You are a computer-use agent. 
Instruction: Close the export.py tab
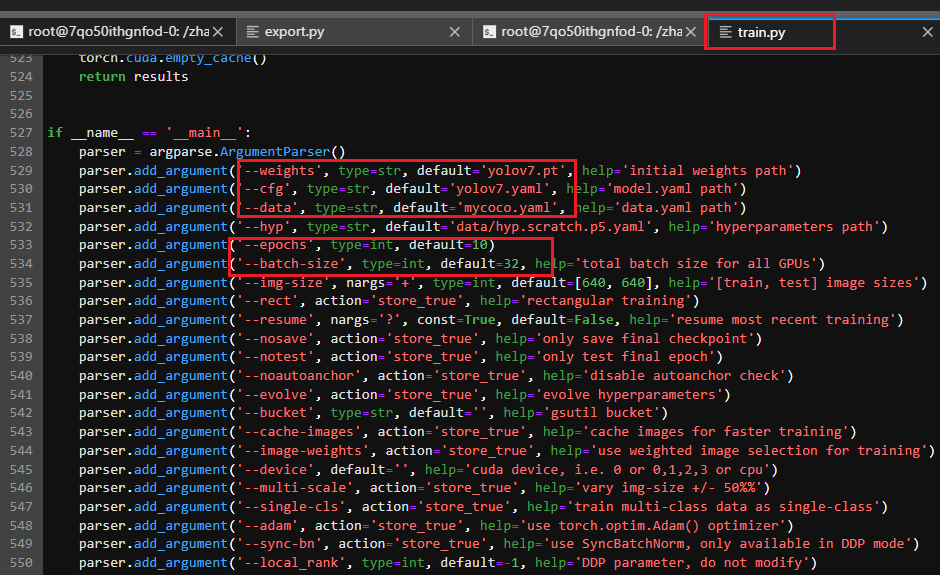(x=455, y=32)
